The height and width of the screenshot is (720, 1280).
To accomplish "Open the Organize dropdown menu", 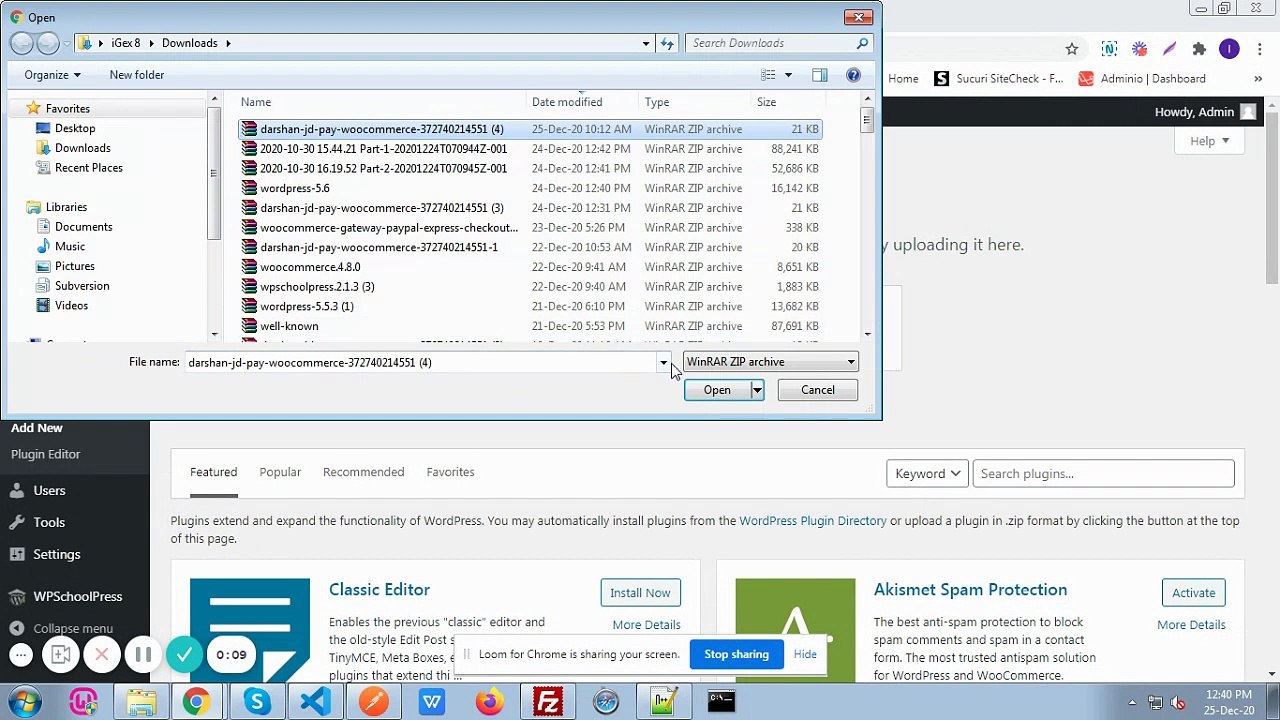I will [x=52, y=75].
